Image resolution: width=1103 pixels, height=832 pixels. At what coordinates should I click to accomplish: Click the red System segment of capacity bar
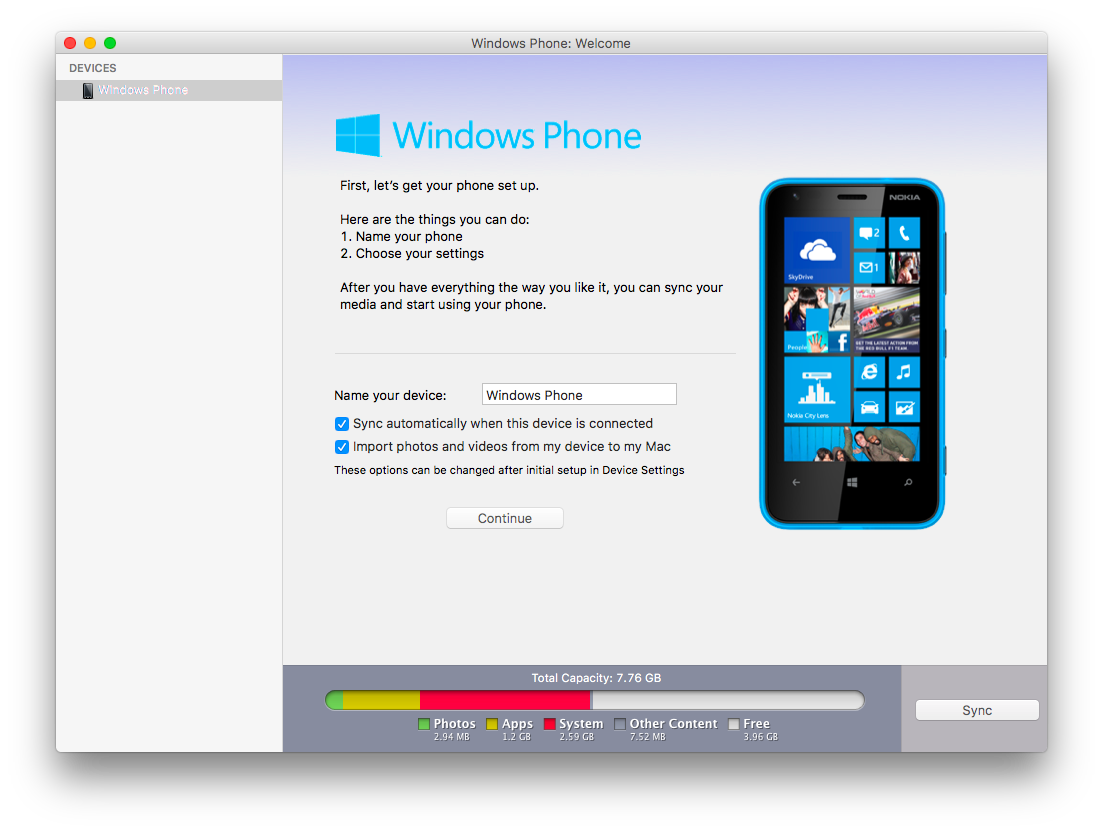coord(505,700)
